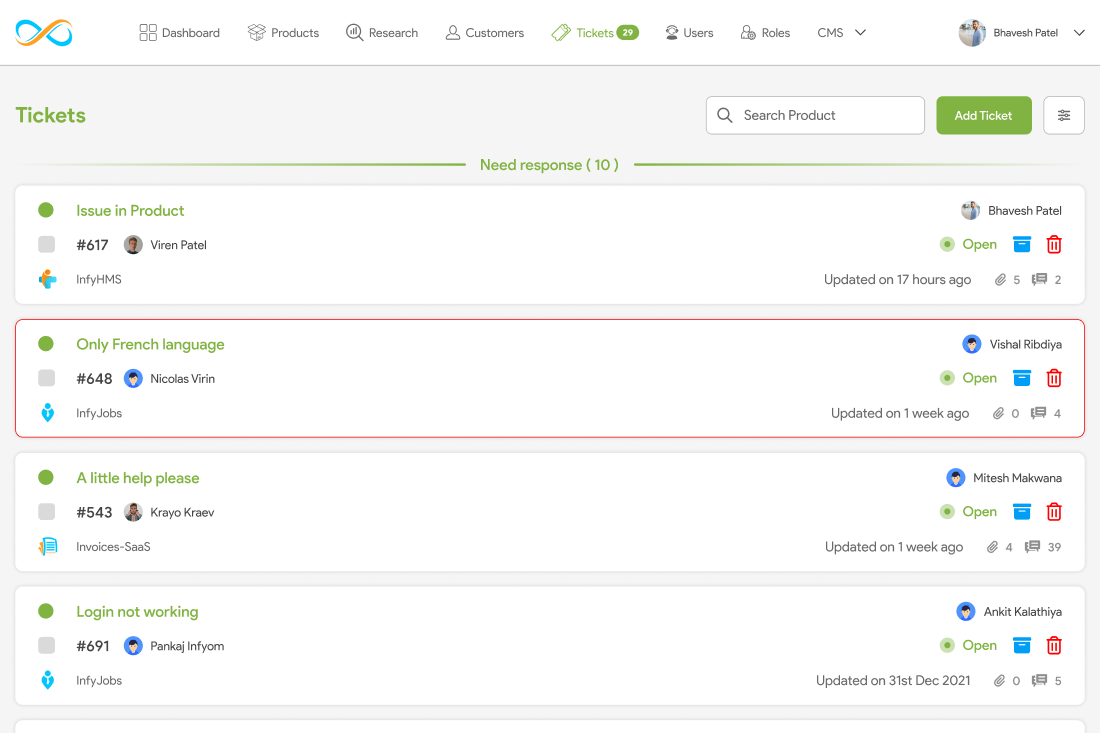Click 'Updated on 31st Dec 2021' text
Image resolution: width=1100 pixels, height=733 pixels.
pos(893,680)
